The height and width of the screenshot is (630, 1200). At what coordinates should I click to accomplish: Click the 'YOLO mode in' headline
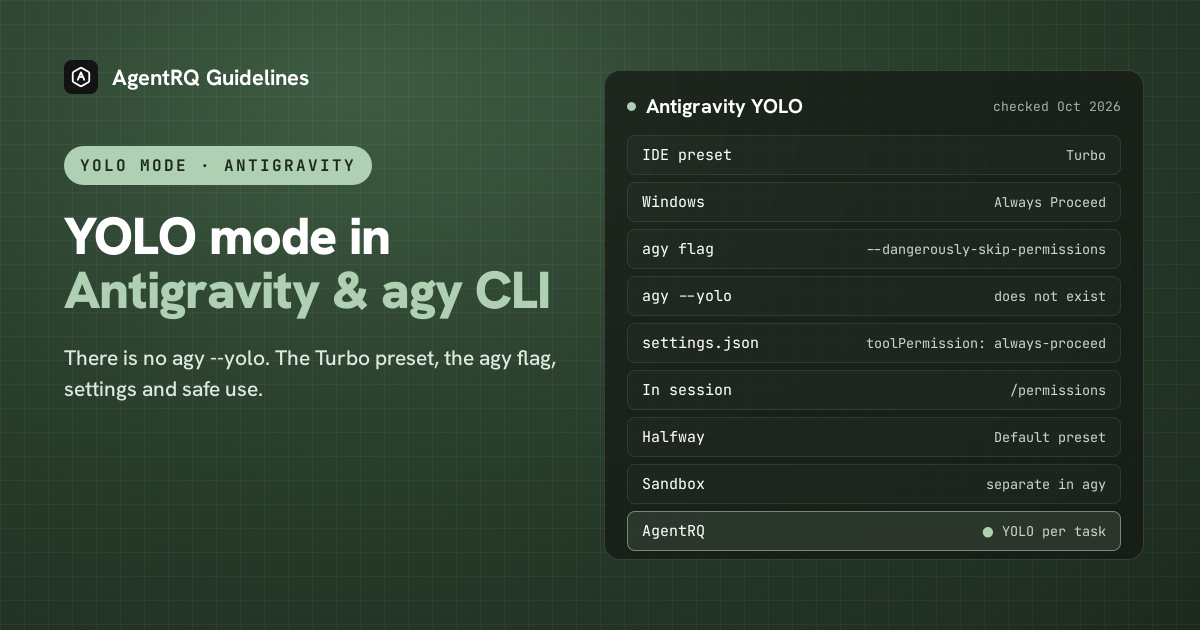pos(227,237)
